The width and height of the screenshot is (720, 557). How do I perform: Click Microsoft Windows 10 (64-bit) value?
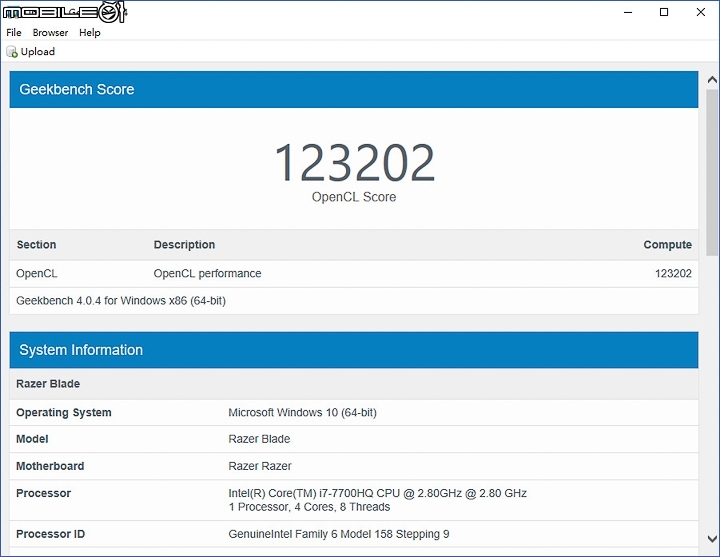[x=303, y=412]
